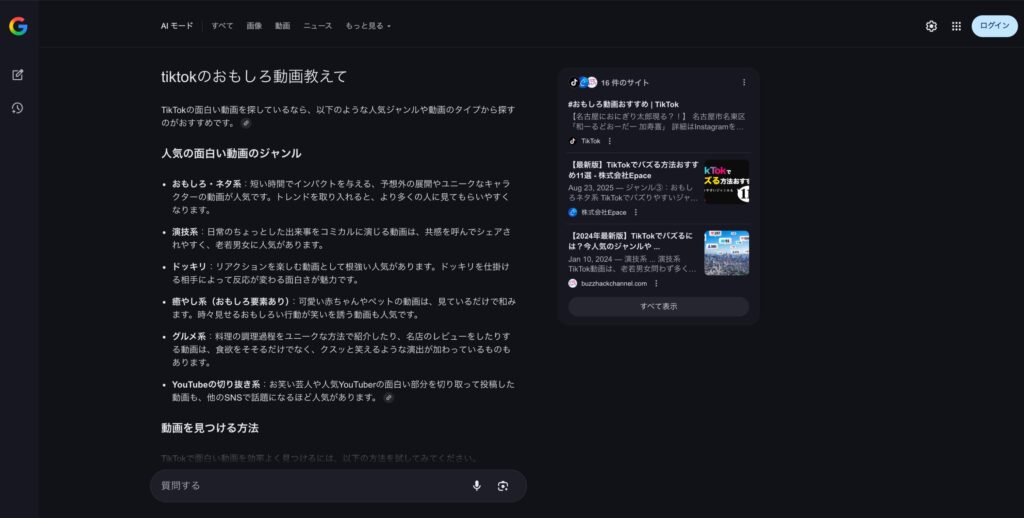Viewport: 1024px width, 518px height.
Task: Open AI Mode history icon
Action: pos(18,108)
